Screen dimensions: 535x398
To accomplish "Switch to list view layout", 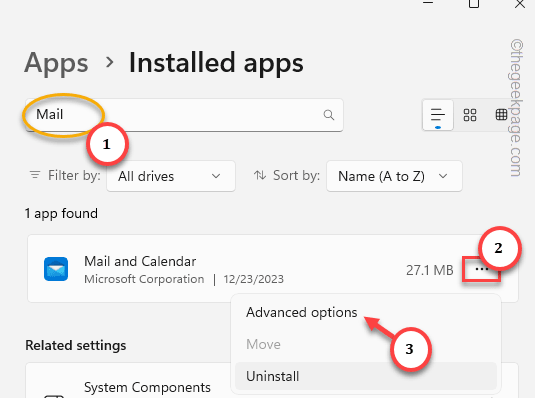I will tap(438, 115).
